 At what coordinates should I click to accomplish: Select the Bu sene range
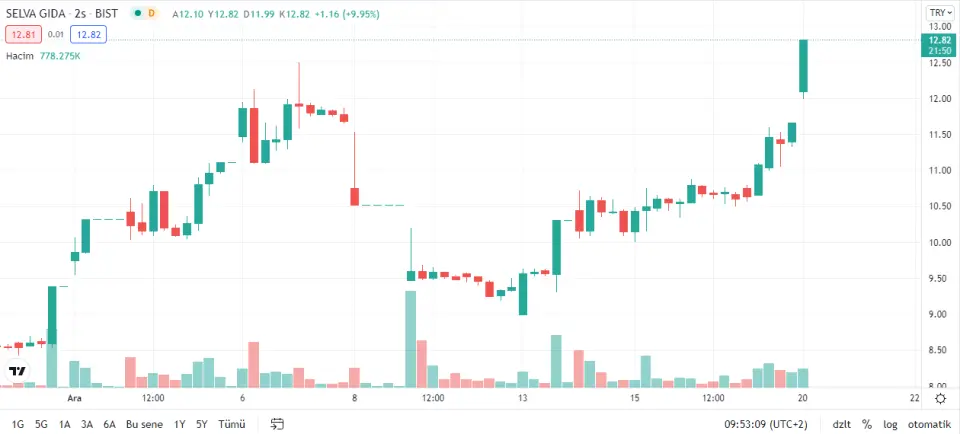click(145, 424)
